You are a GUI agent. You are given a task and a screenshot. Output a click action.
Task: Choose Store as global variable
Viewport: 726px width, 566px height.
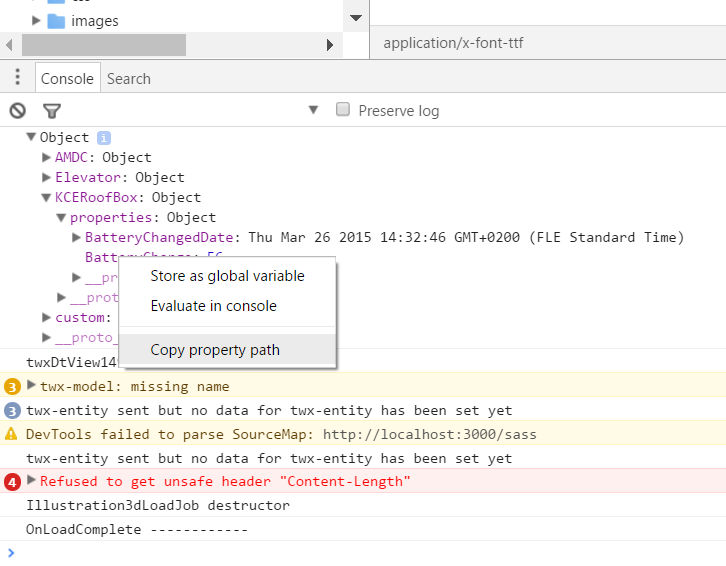click(227, 276)
